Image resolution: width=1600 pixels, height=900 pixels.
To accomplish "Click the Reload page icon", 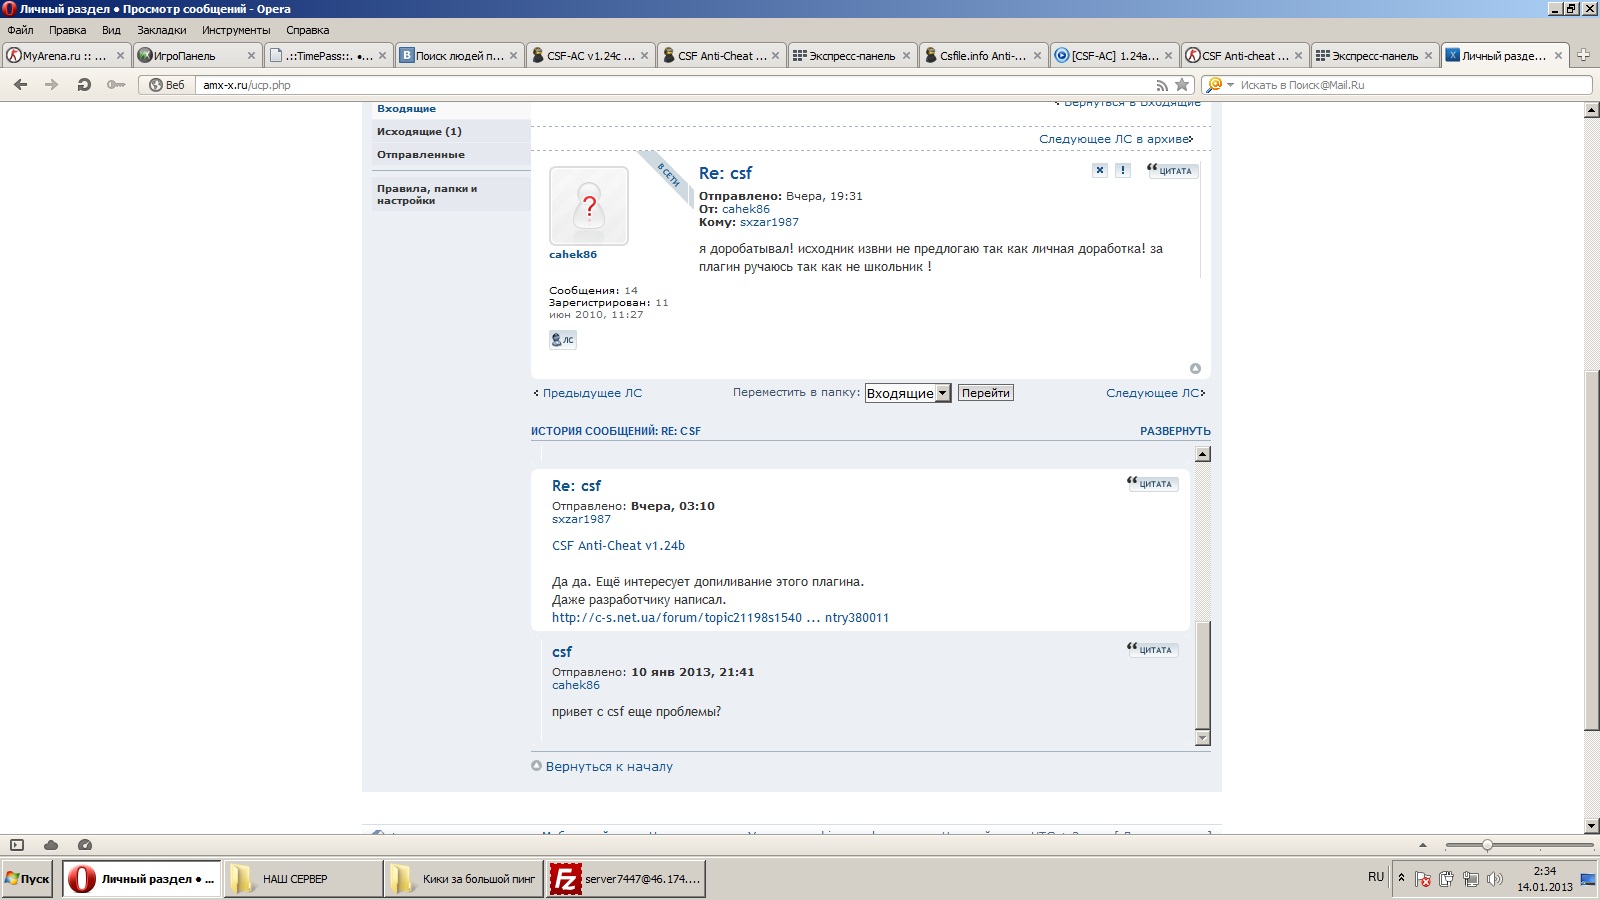I will [84, 85].
